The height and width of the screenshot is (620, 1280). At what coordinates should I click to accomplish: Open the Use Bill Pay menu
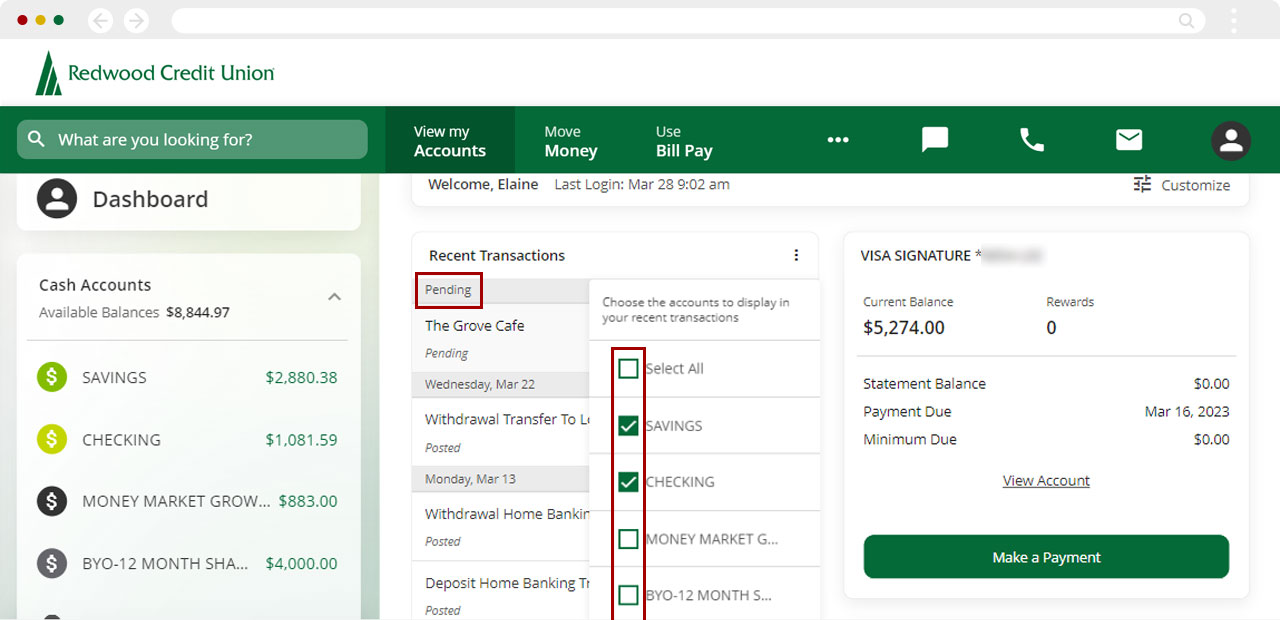[x=684, y=140]
